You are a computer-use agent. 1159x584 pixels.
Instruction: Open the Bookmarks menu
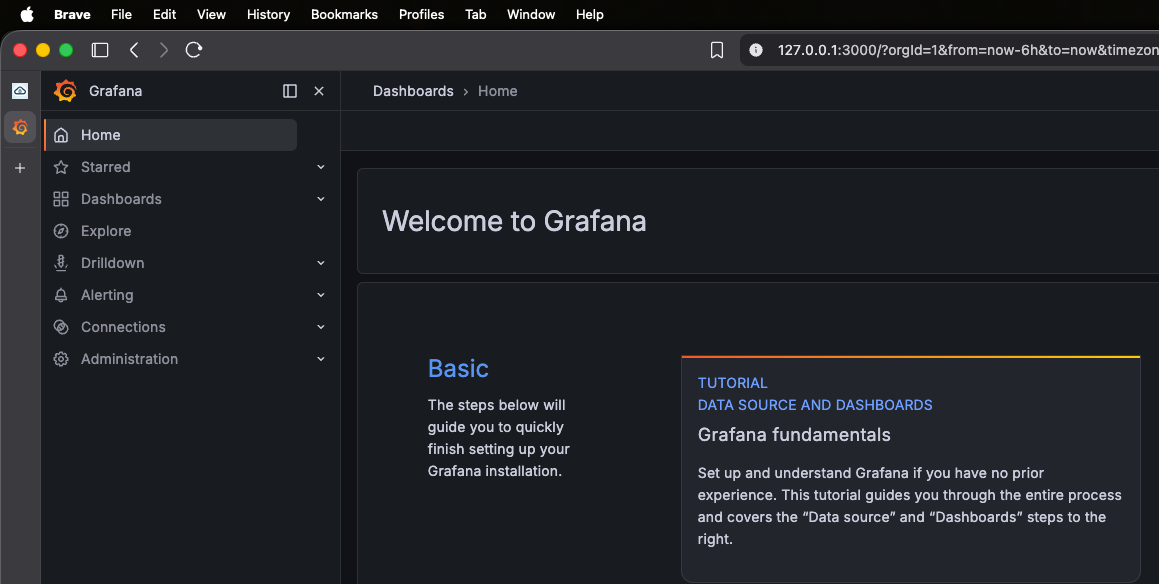(x=344, y=14)
